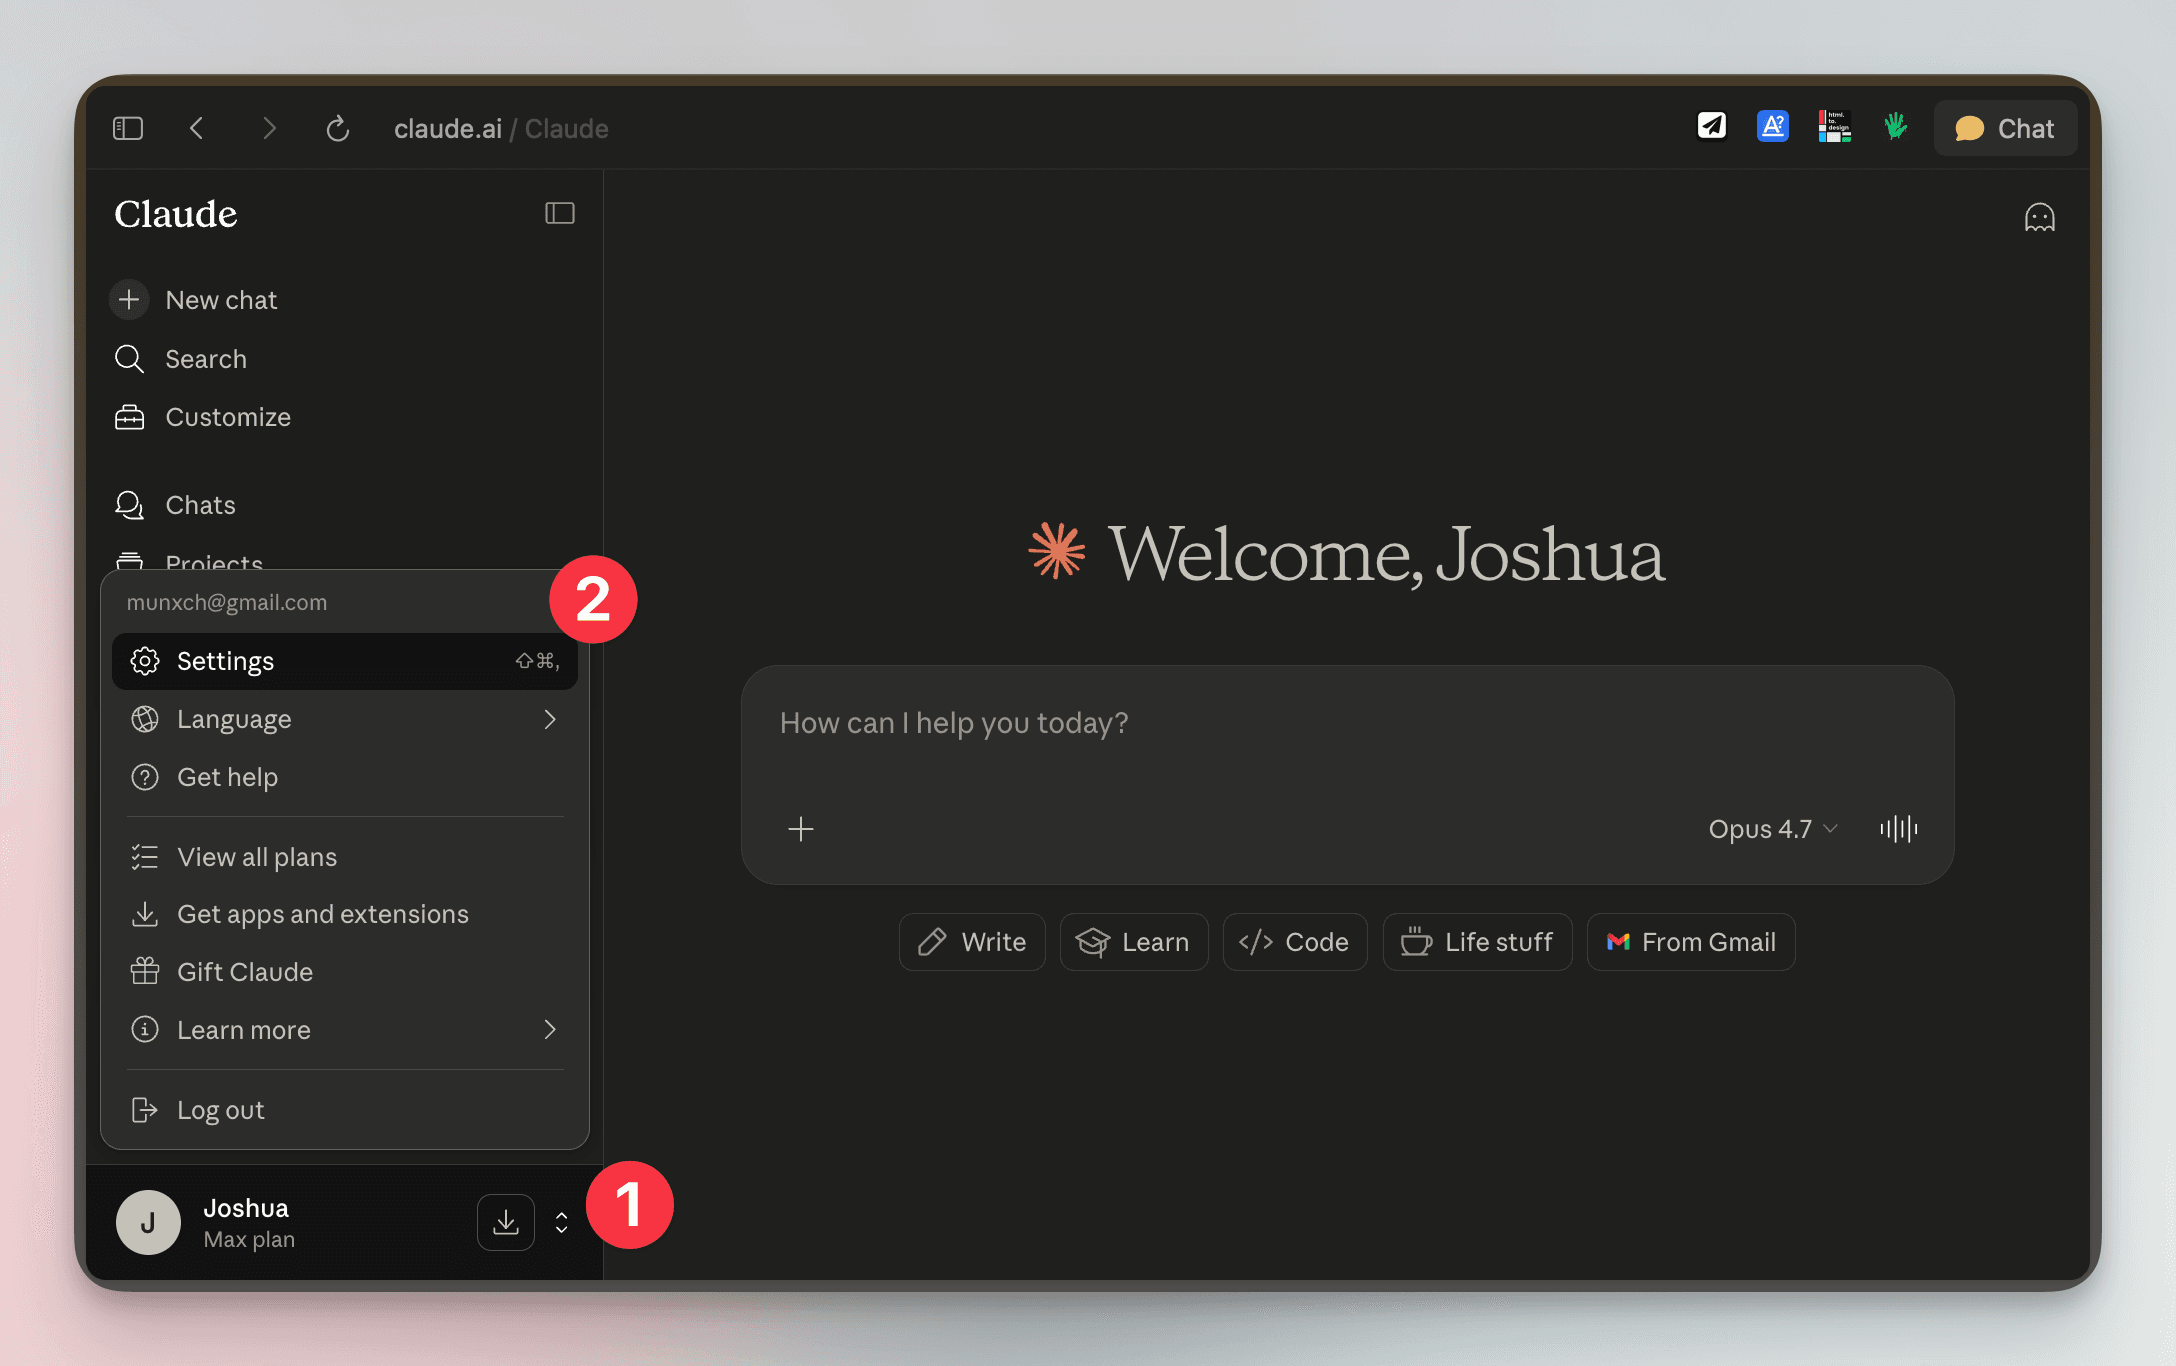Choose the Code suggestion chip
Viewport: 2176px width, 1366px height.
1295,942
